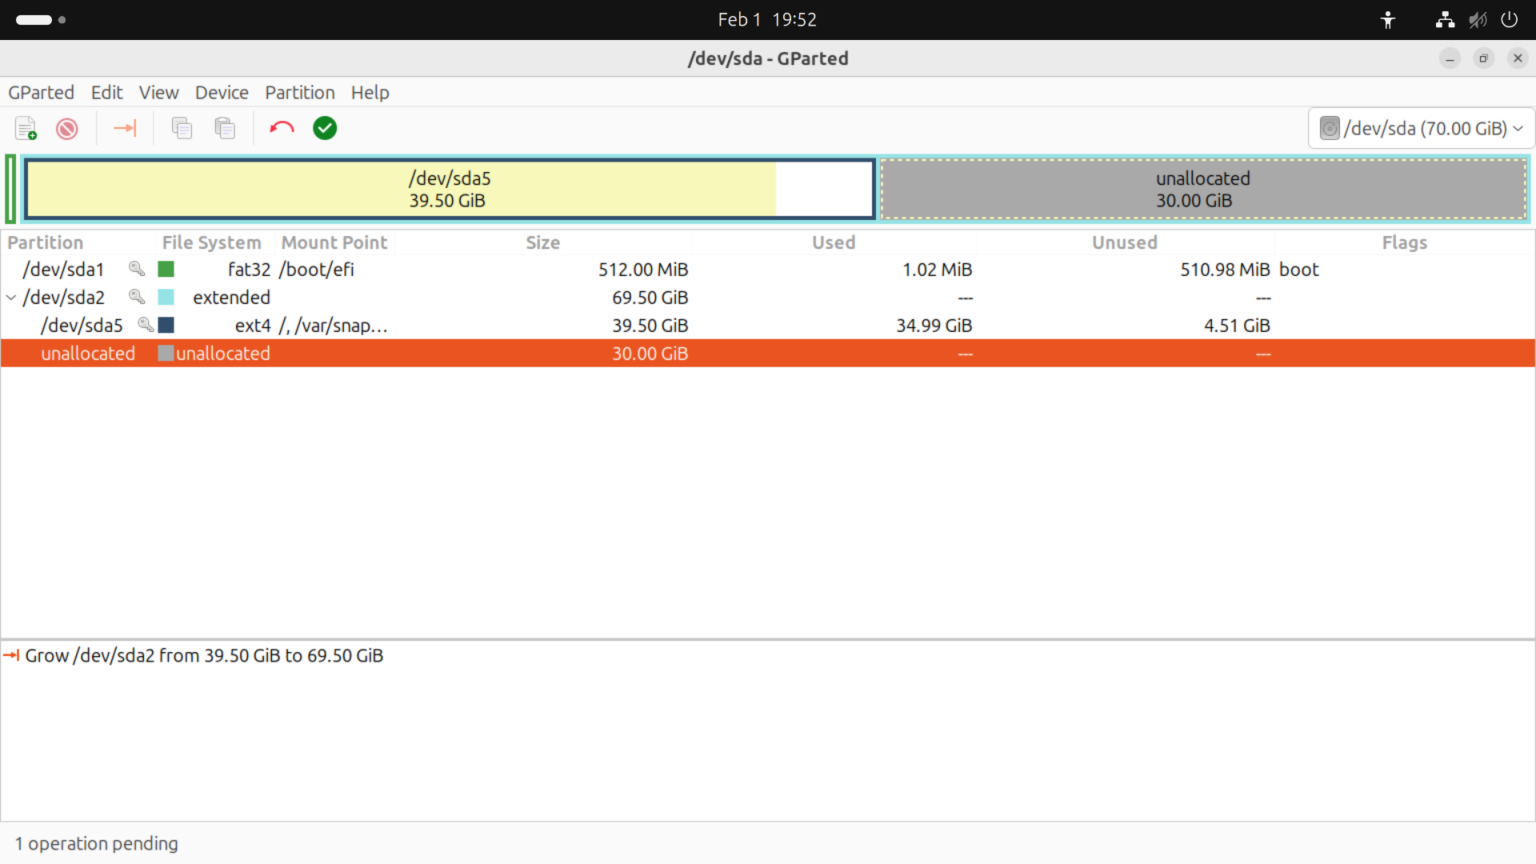Image resolution: width=1536 pixels, height=864 pixels.
Task: Apply all operations with green checkmark
Action: pos(325,128)
